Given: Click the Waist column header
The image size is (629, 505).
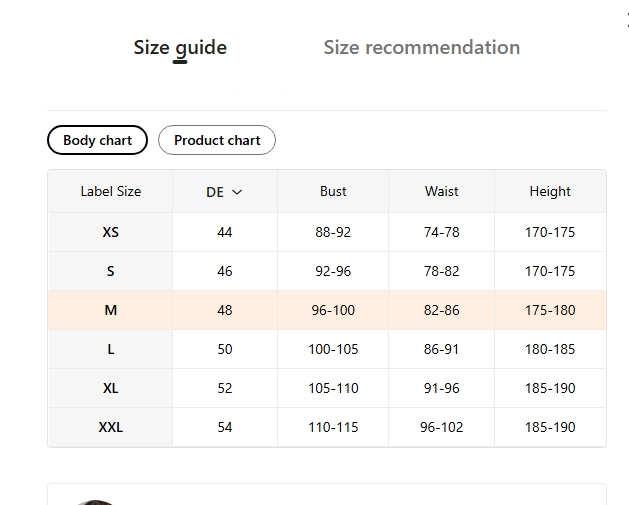Looking at the screenshot, I should [x=441, y=191].
